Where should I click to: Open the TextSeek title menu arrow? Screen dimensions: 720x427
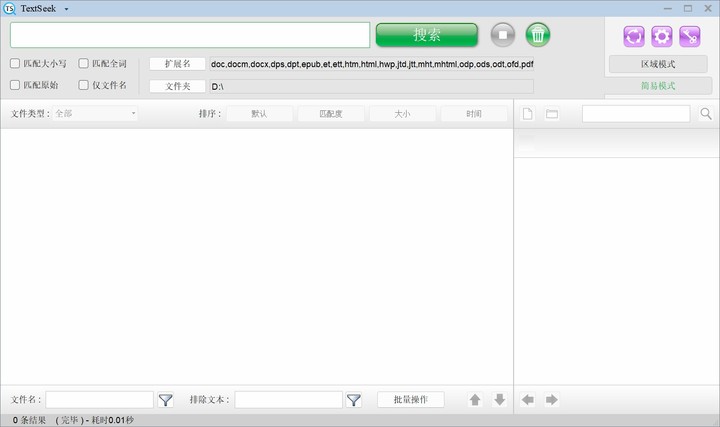tap(66, 8)
